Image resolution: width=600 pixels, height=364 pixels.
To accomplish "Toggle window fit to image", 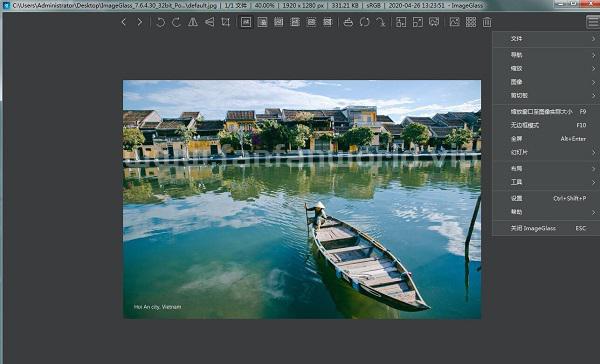I will point(401,22).
